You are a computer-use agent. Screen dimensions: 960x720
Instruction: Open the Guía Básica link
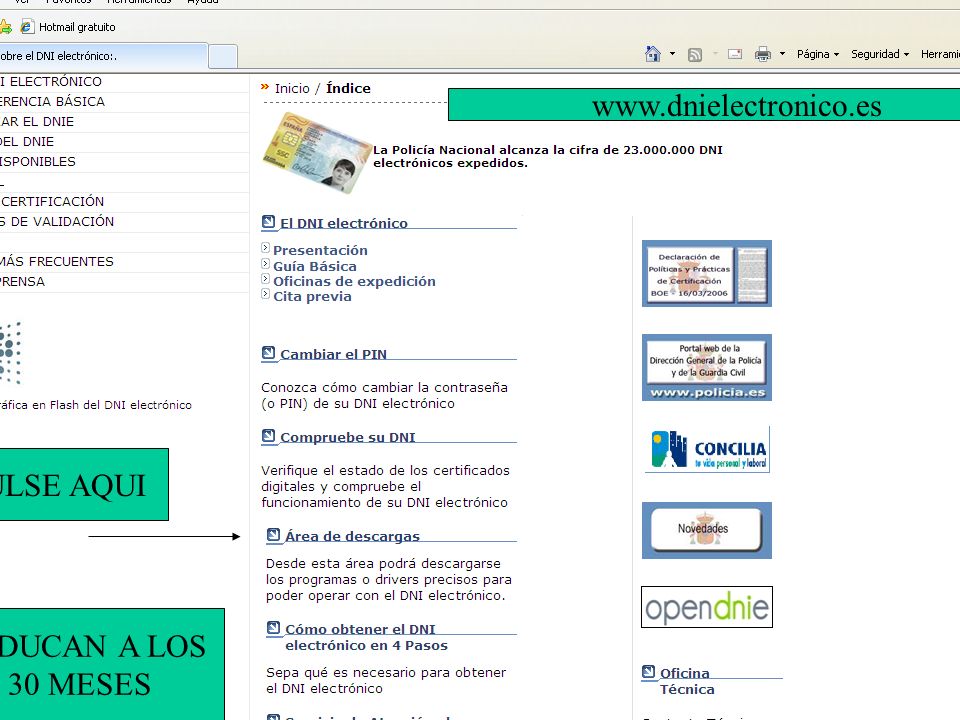315,266
